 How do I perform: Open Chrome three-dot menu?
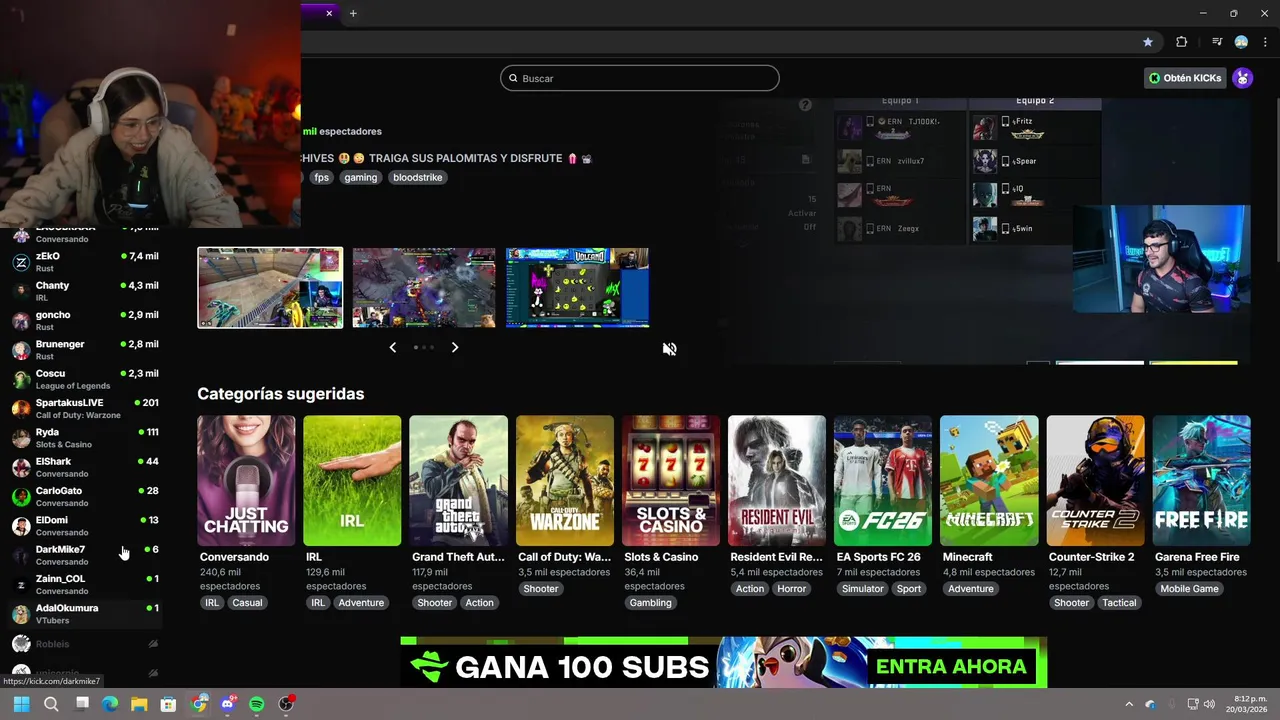(x=1265, y=42)
